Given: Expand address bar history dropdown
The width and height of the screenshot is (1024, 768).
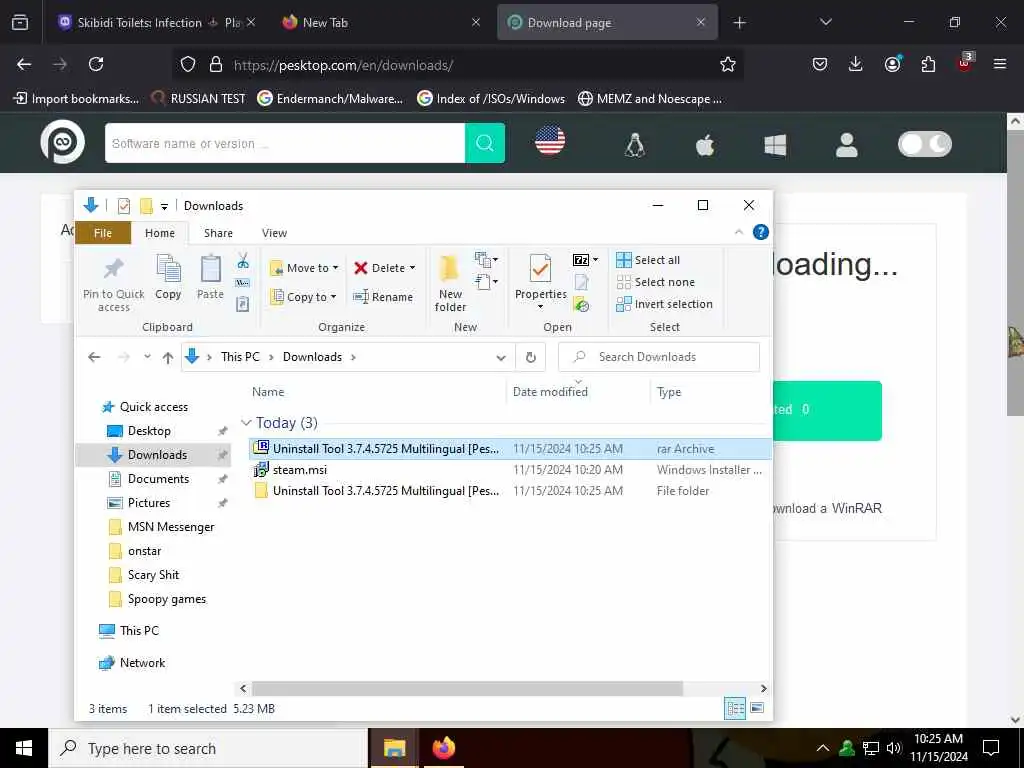Looking at the screenshot, I should (501, 357).
